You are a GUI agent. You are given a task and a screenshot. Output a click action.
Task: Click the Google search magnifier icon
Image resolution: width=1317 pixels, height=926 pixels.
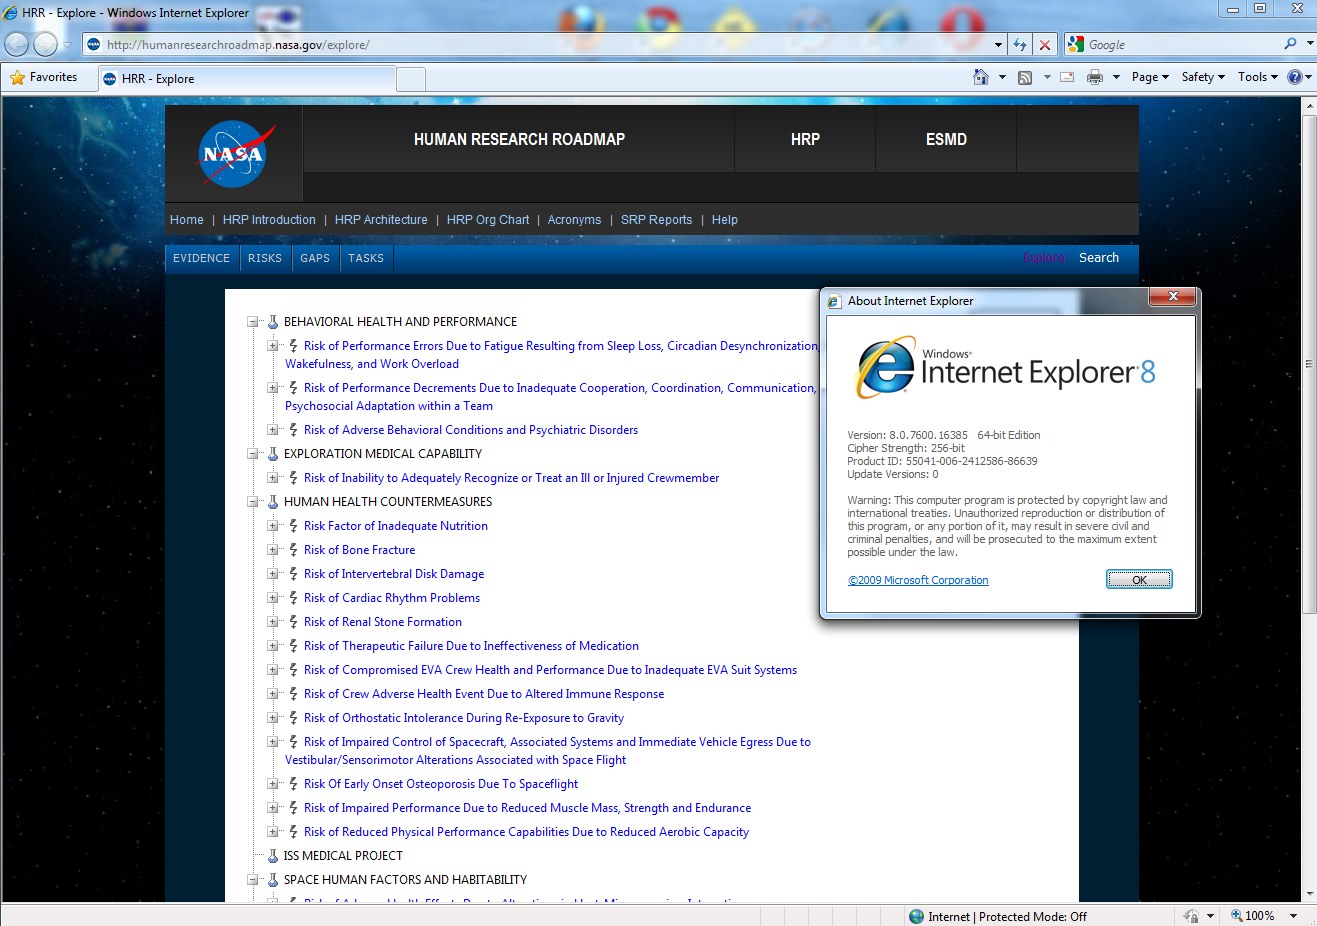[1290, 44]
